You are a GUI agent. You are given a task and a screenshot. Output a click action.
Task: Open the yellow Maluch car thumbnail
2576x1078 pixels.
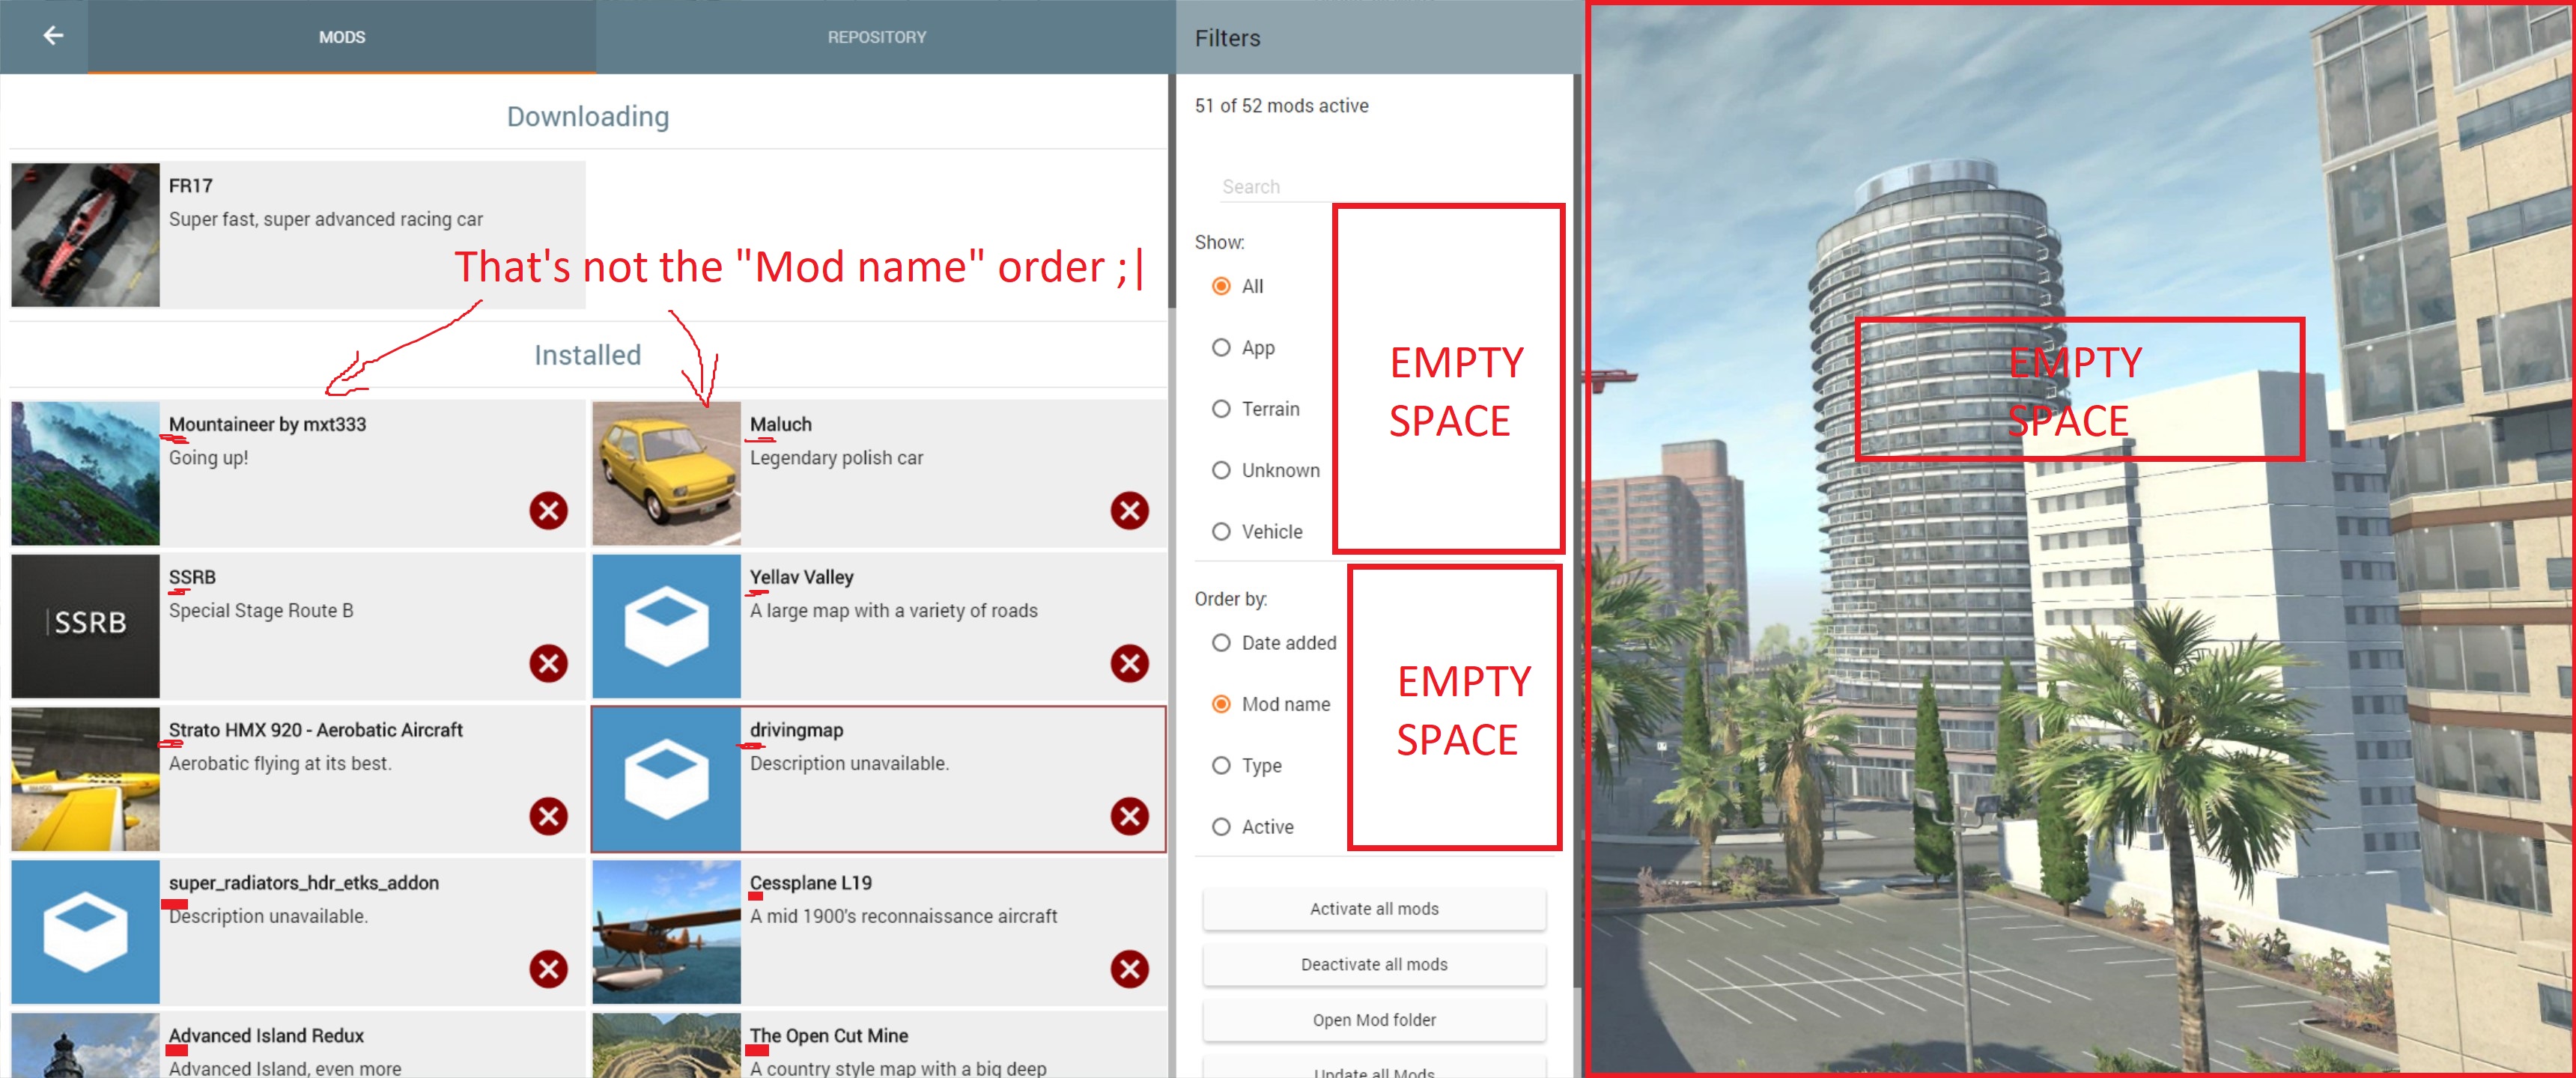tap(666, 473)
